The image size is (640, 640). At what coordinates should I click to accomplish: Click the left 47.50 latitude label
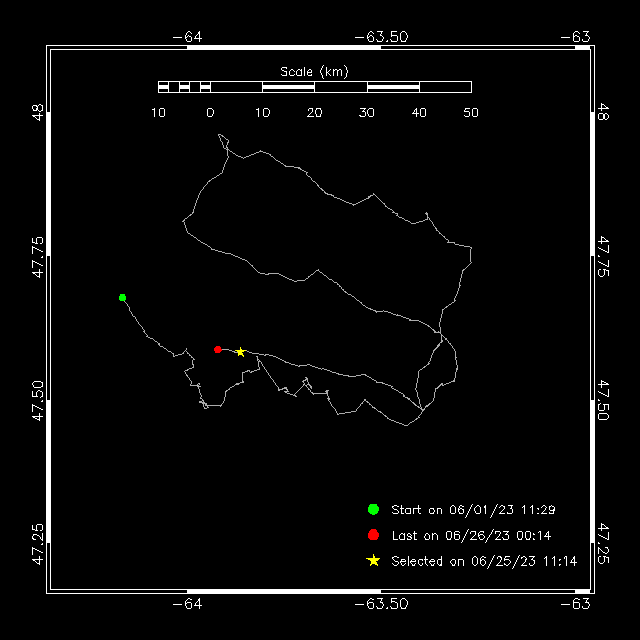38,400
